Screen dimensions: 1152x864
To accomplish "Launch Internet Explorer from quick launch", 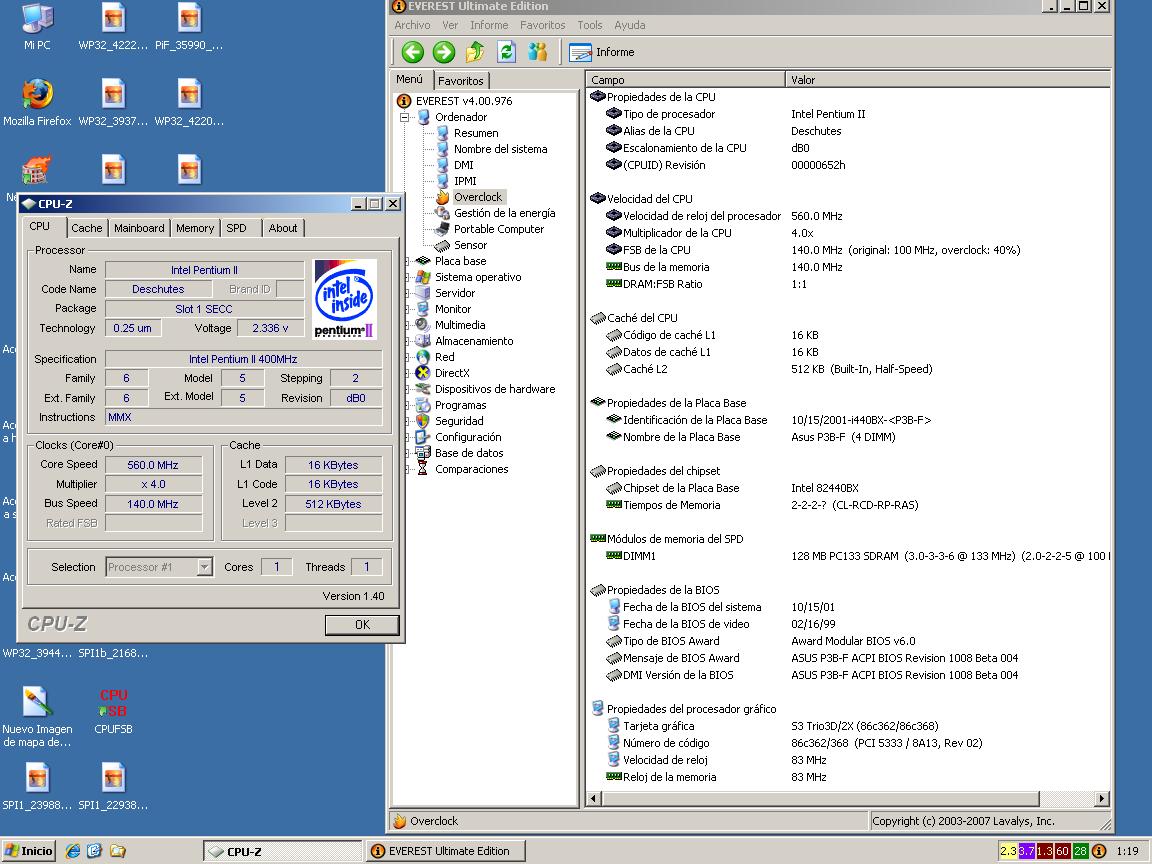I will (x=73, y=851).
